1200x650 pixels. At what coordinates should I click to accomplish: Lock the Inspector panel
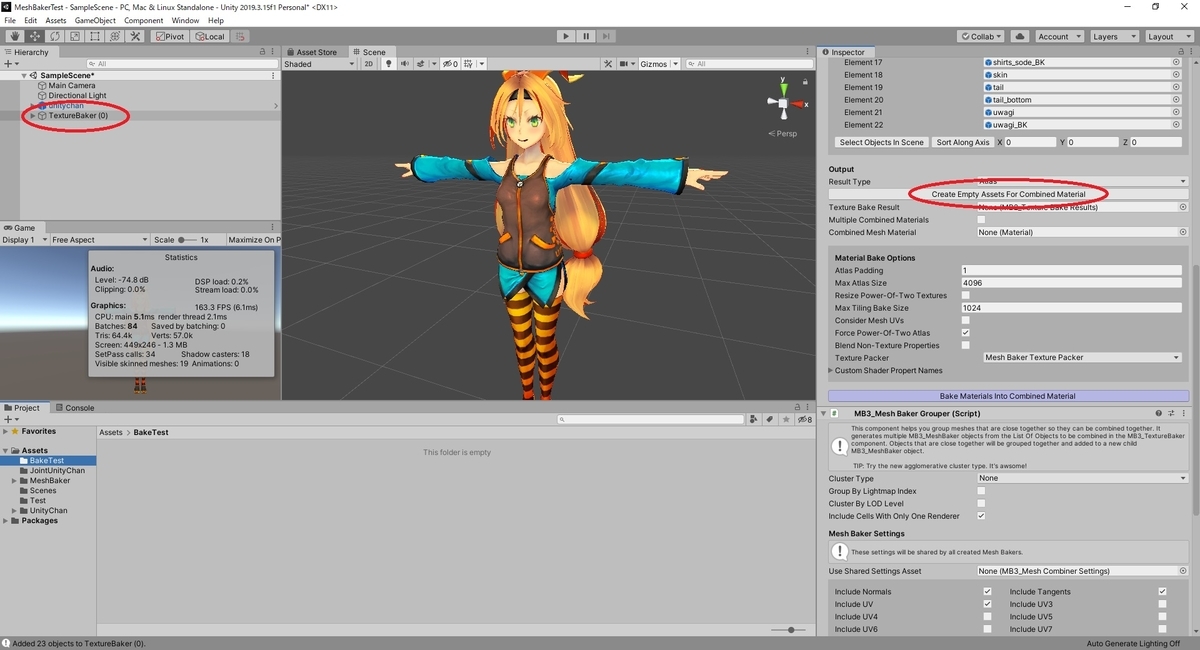click(x=1179, y=52)
